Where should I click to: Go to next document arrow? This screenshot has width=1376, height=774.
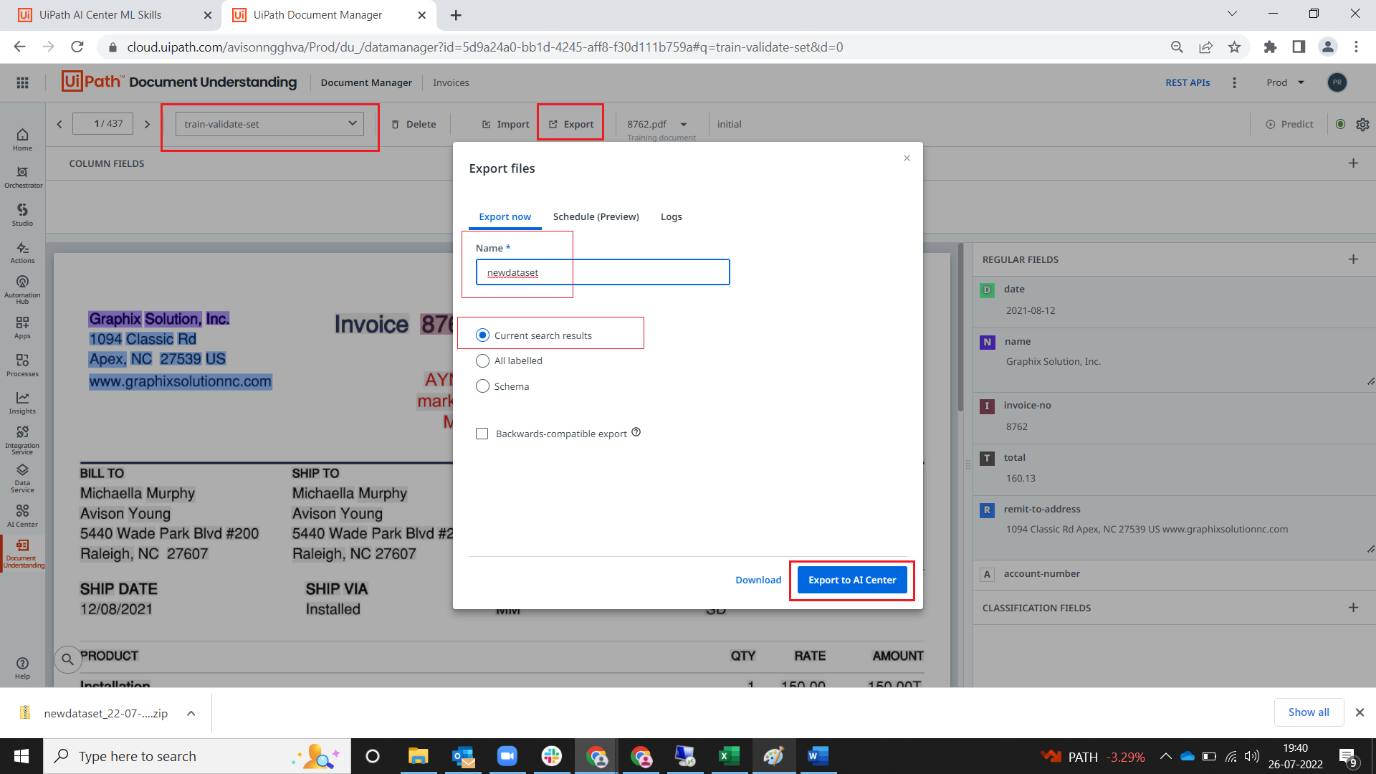pos(147,124)
